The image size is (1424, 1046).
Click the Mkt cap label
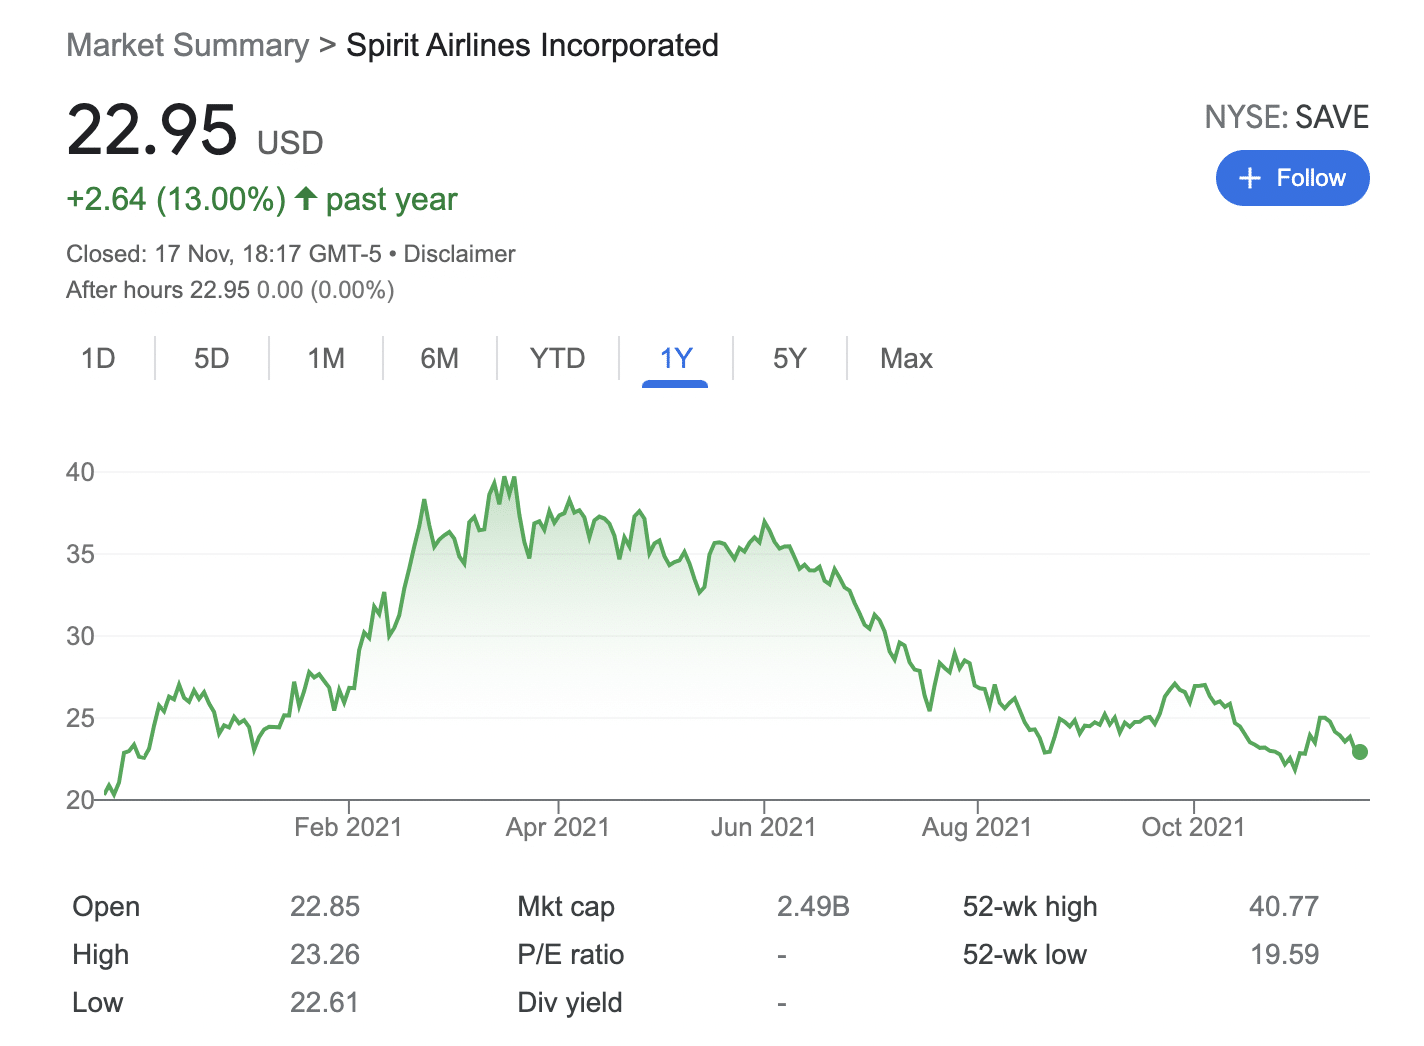(x=566, y=906)
